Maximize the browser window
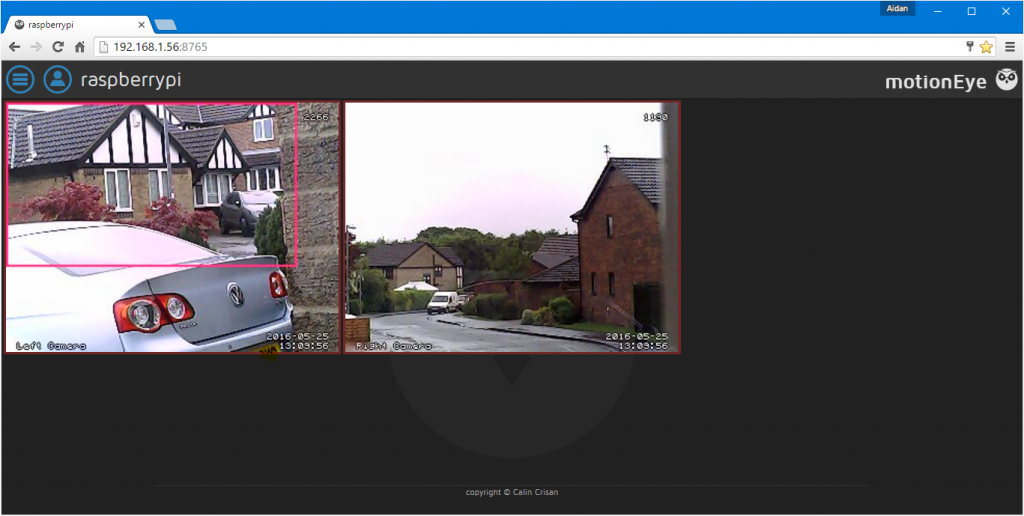This screenshot has height=516, width=1024. (971, 10)
